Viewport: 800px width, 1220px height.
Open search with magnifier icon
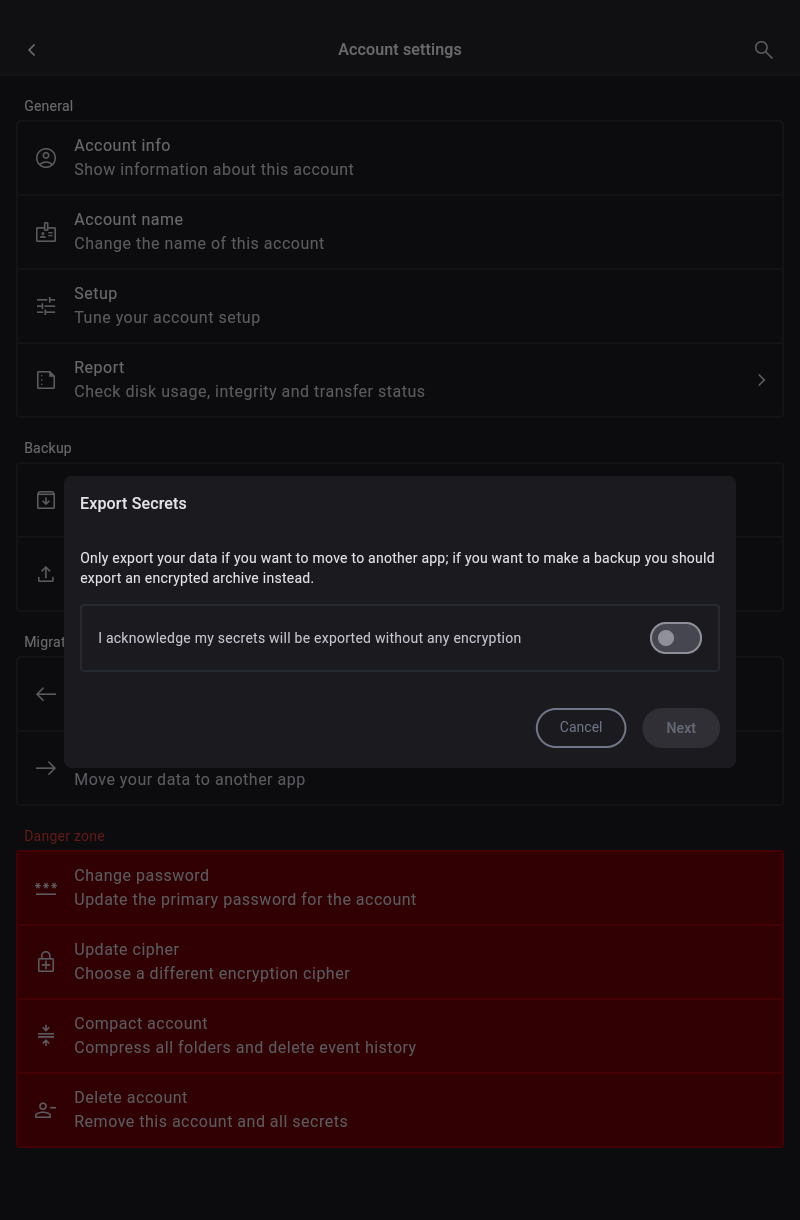[x=763, y=50]
